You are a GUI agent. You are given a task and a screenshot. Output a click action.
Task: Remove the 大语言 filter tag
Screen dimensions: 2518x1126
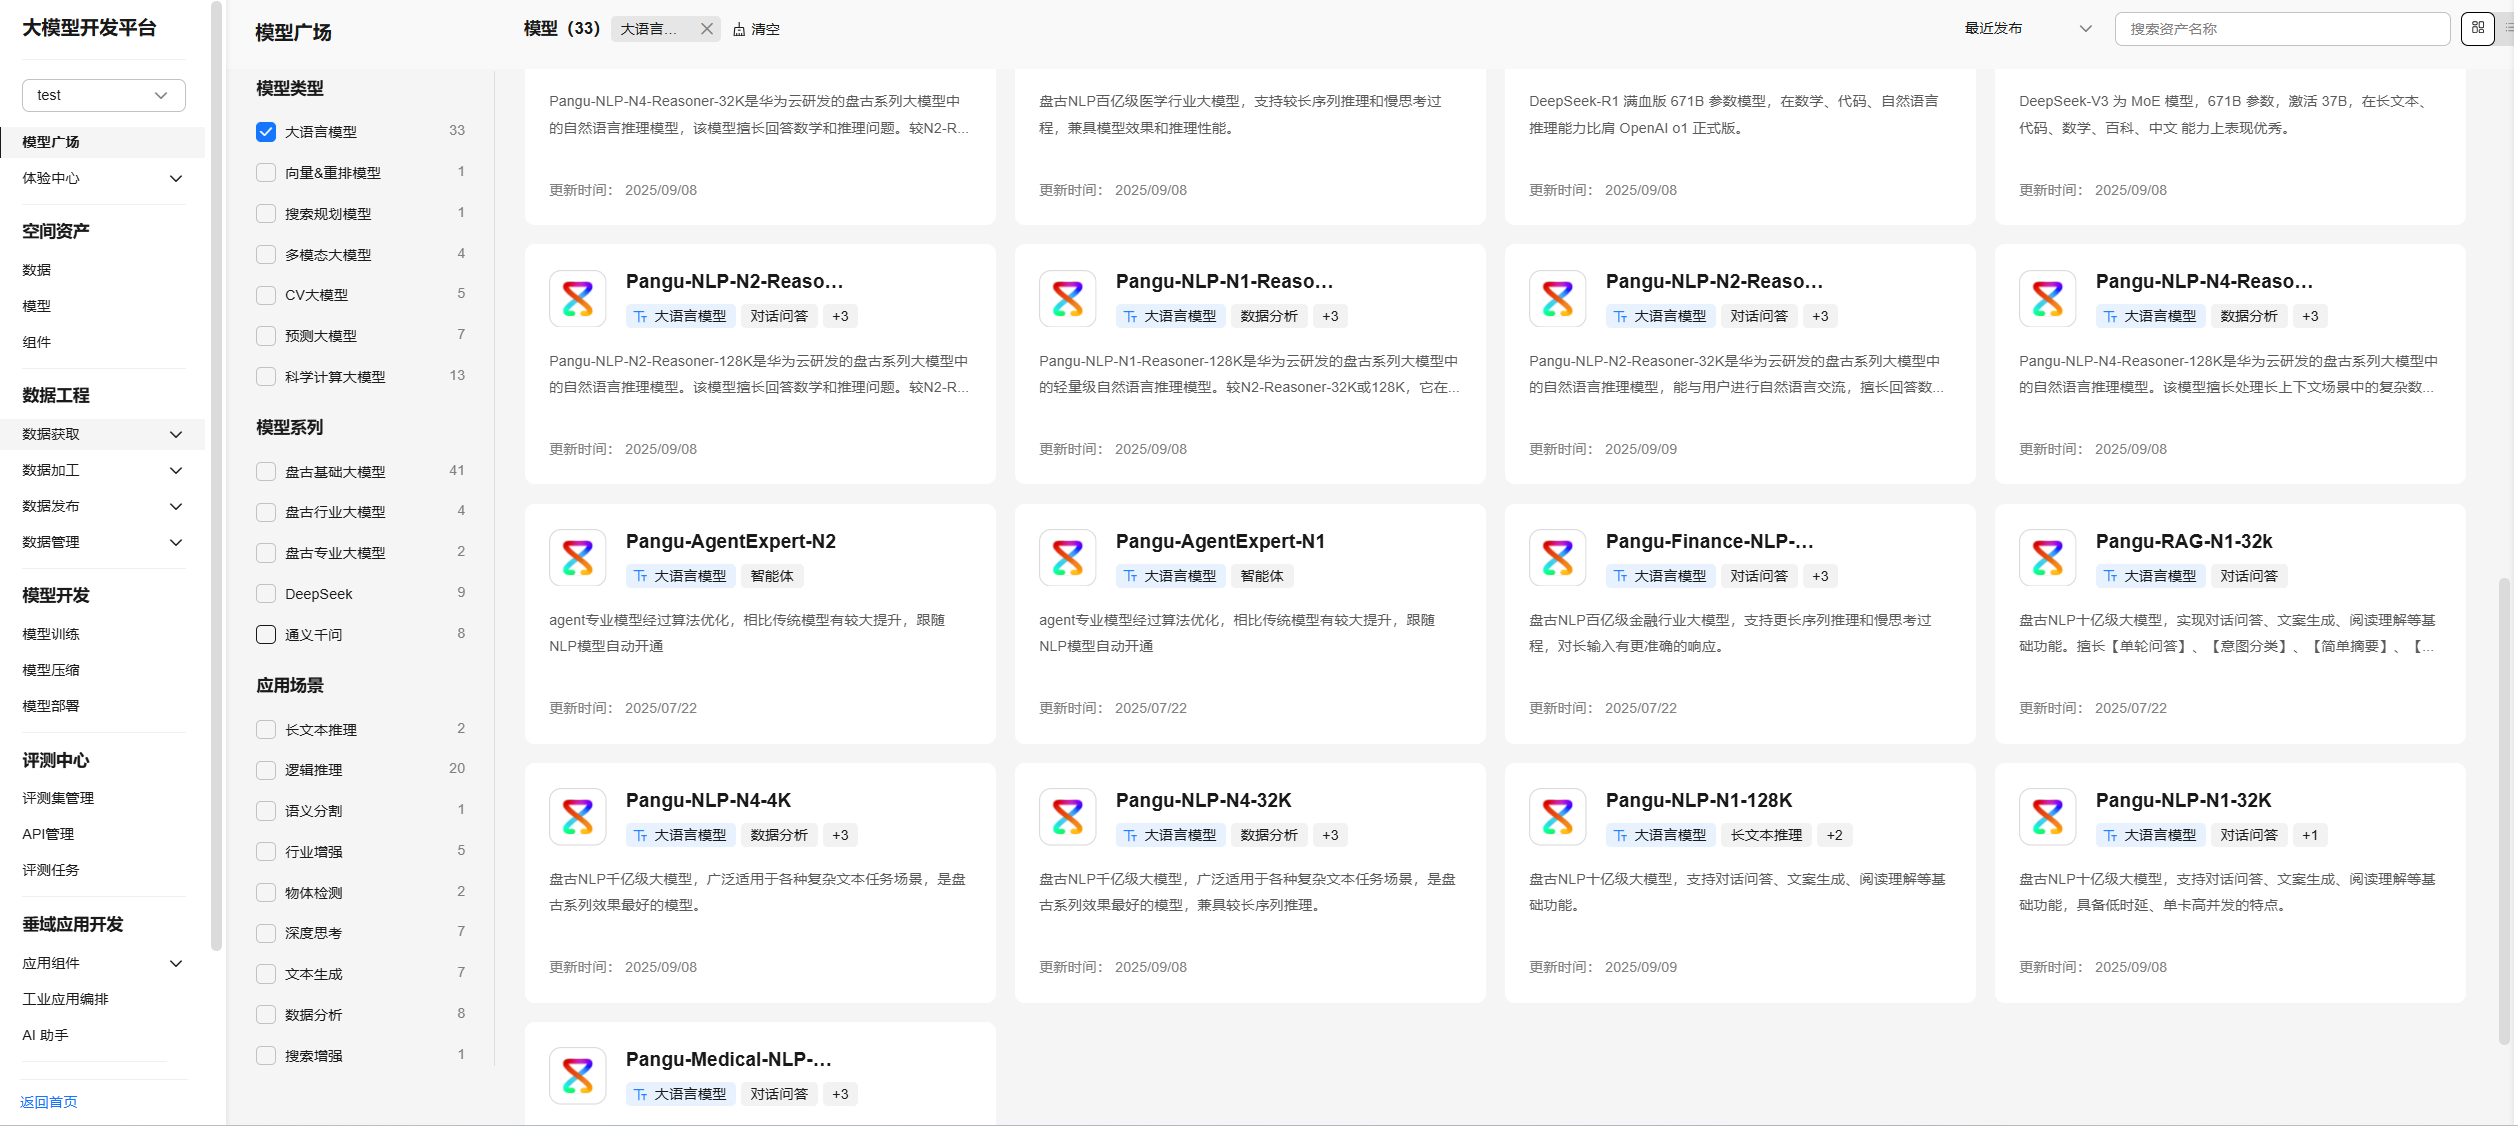click(706, 29)
